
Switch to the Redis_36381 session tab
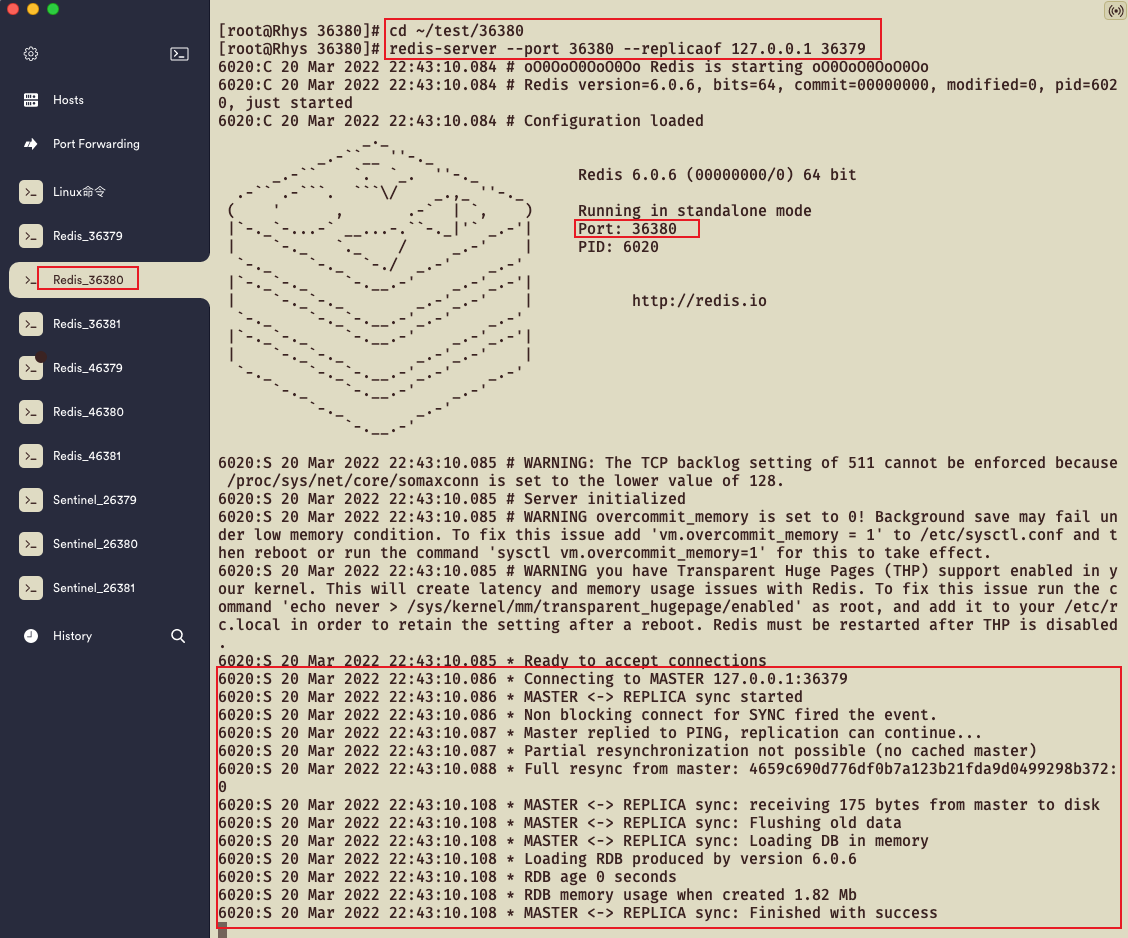pos(87,324)
